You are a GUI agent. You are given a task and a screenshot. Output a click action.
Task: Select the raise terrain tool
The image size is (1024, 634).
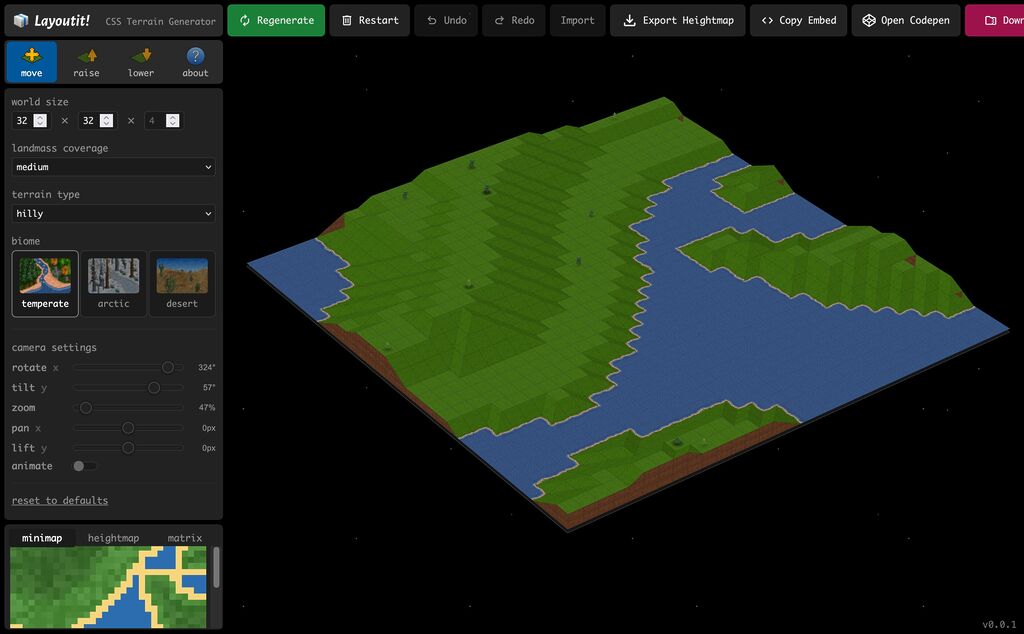click(86, 62)
